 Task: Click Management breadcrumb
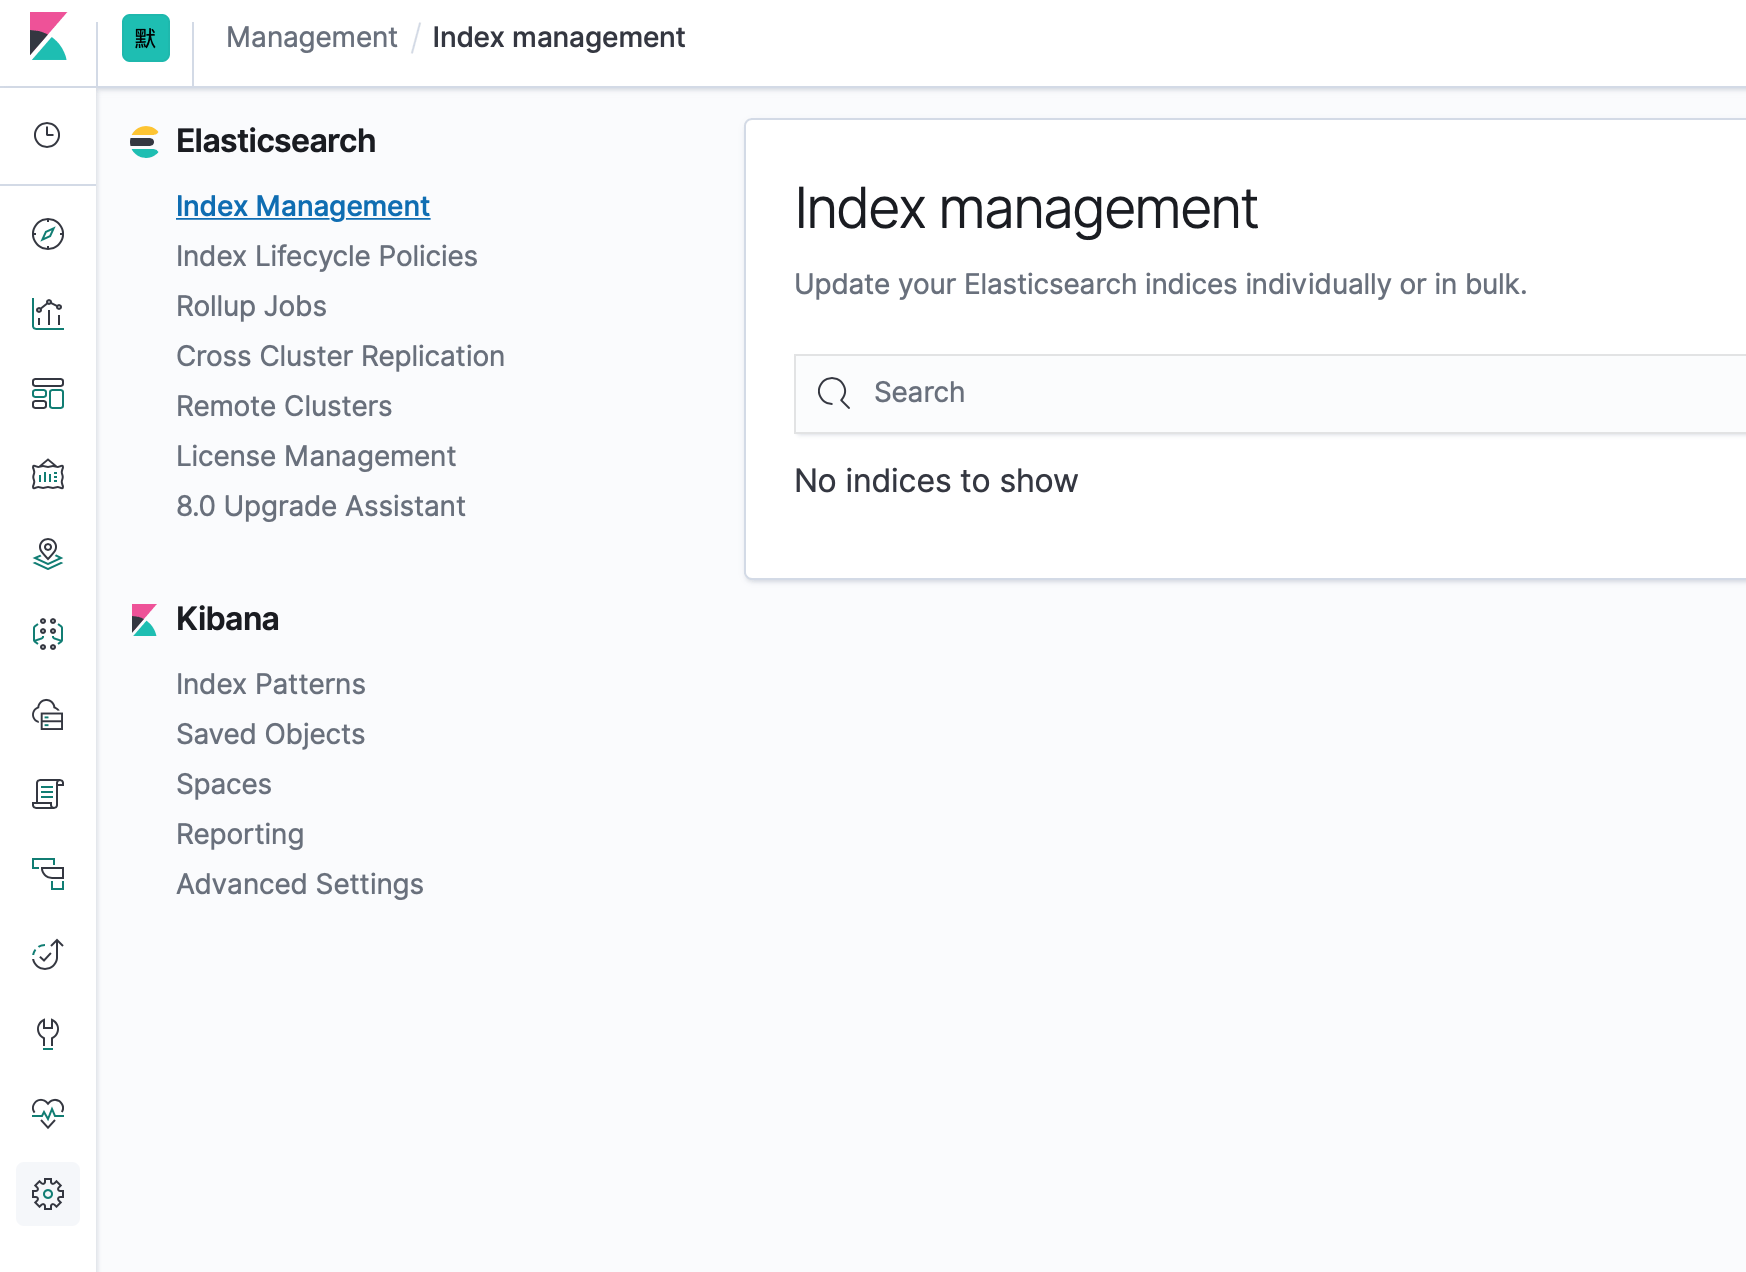click(312, 38)
